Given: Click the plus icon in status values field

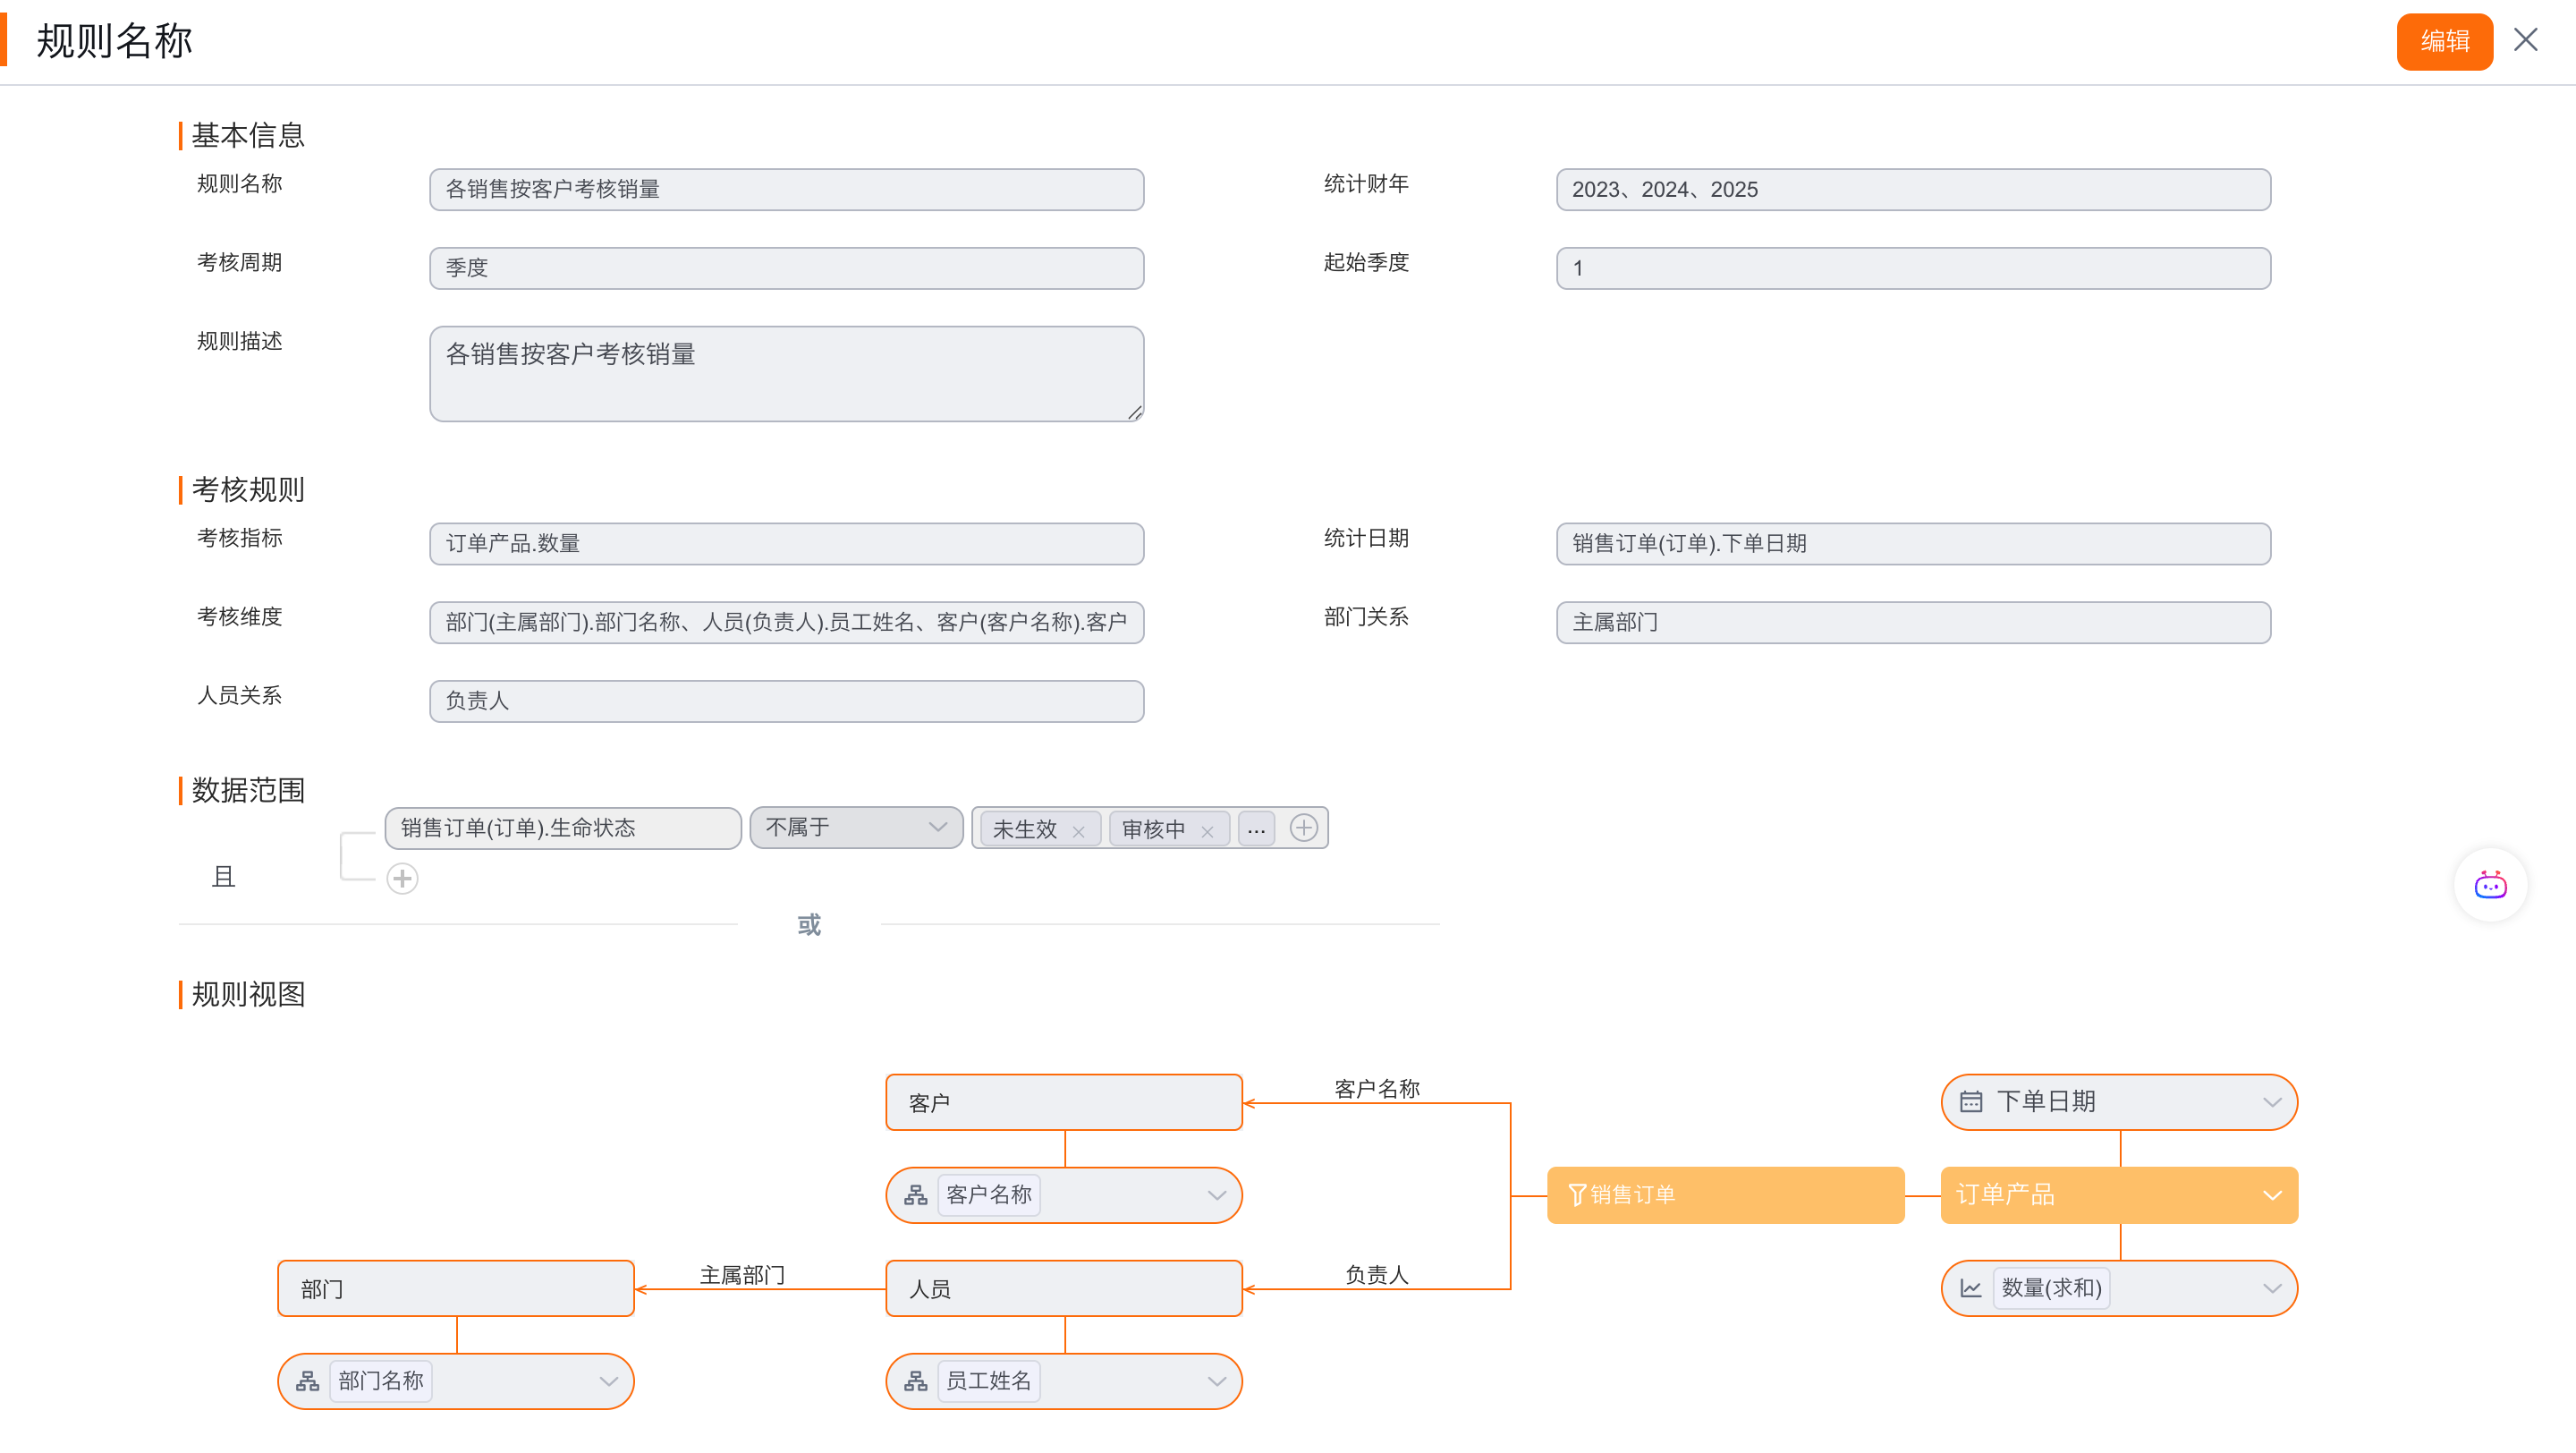Looking at the screenshot, I should 1303,828.
